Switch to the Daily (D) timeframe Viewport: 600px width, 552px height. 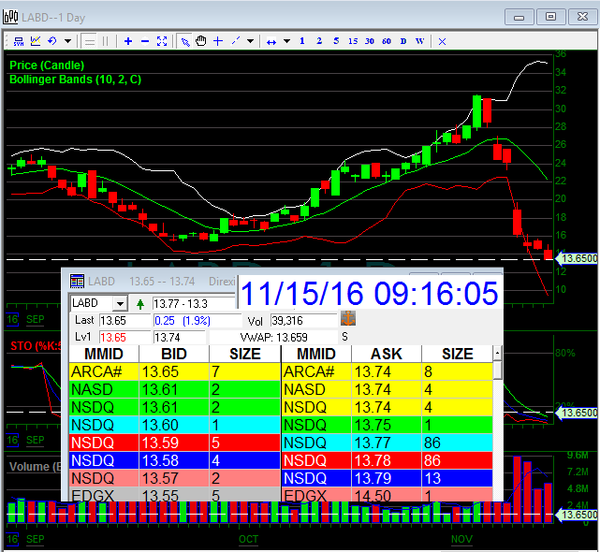pyautogui.click(x=403, y=41)
